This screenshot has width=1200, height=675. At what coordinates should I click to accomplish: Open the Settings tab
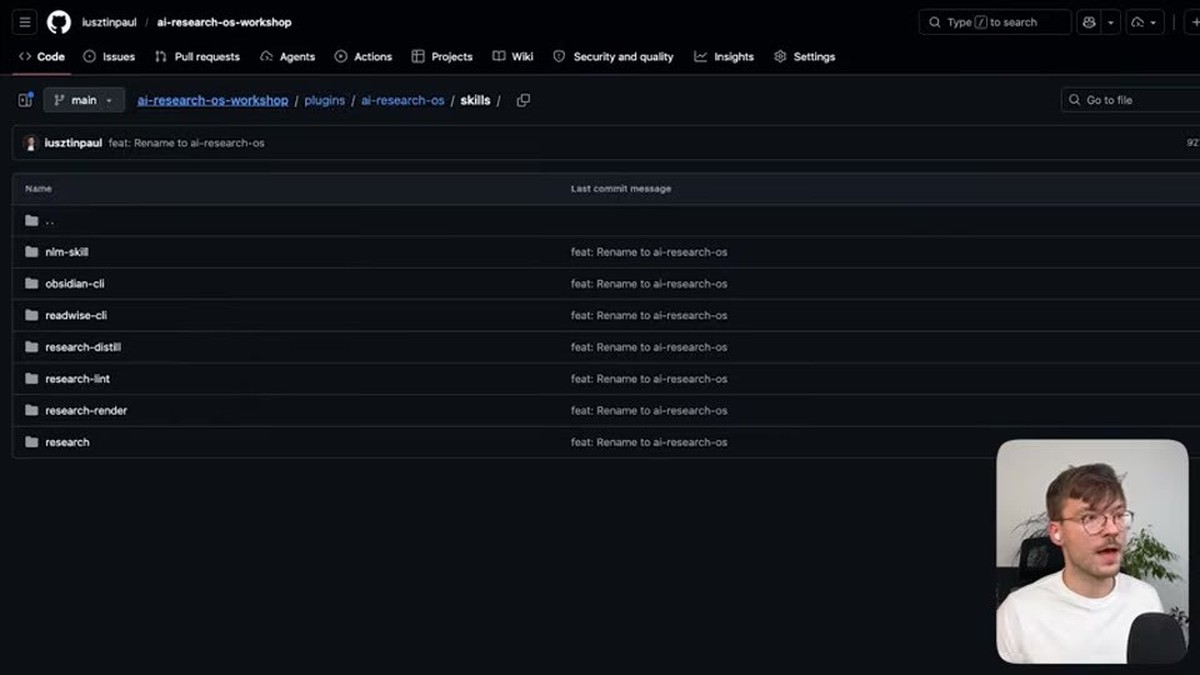click(804, 57)
